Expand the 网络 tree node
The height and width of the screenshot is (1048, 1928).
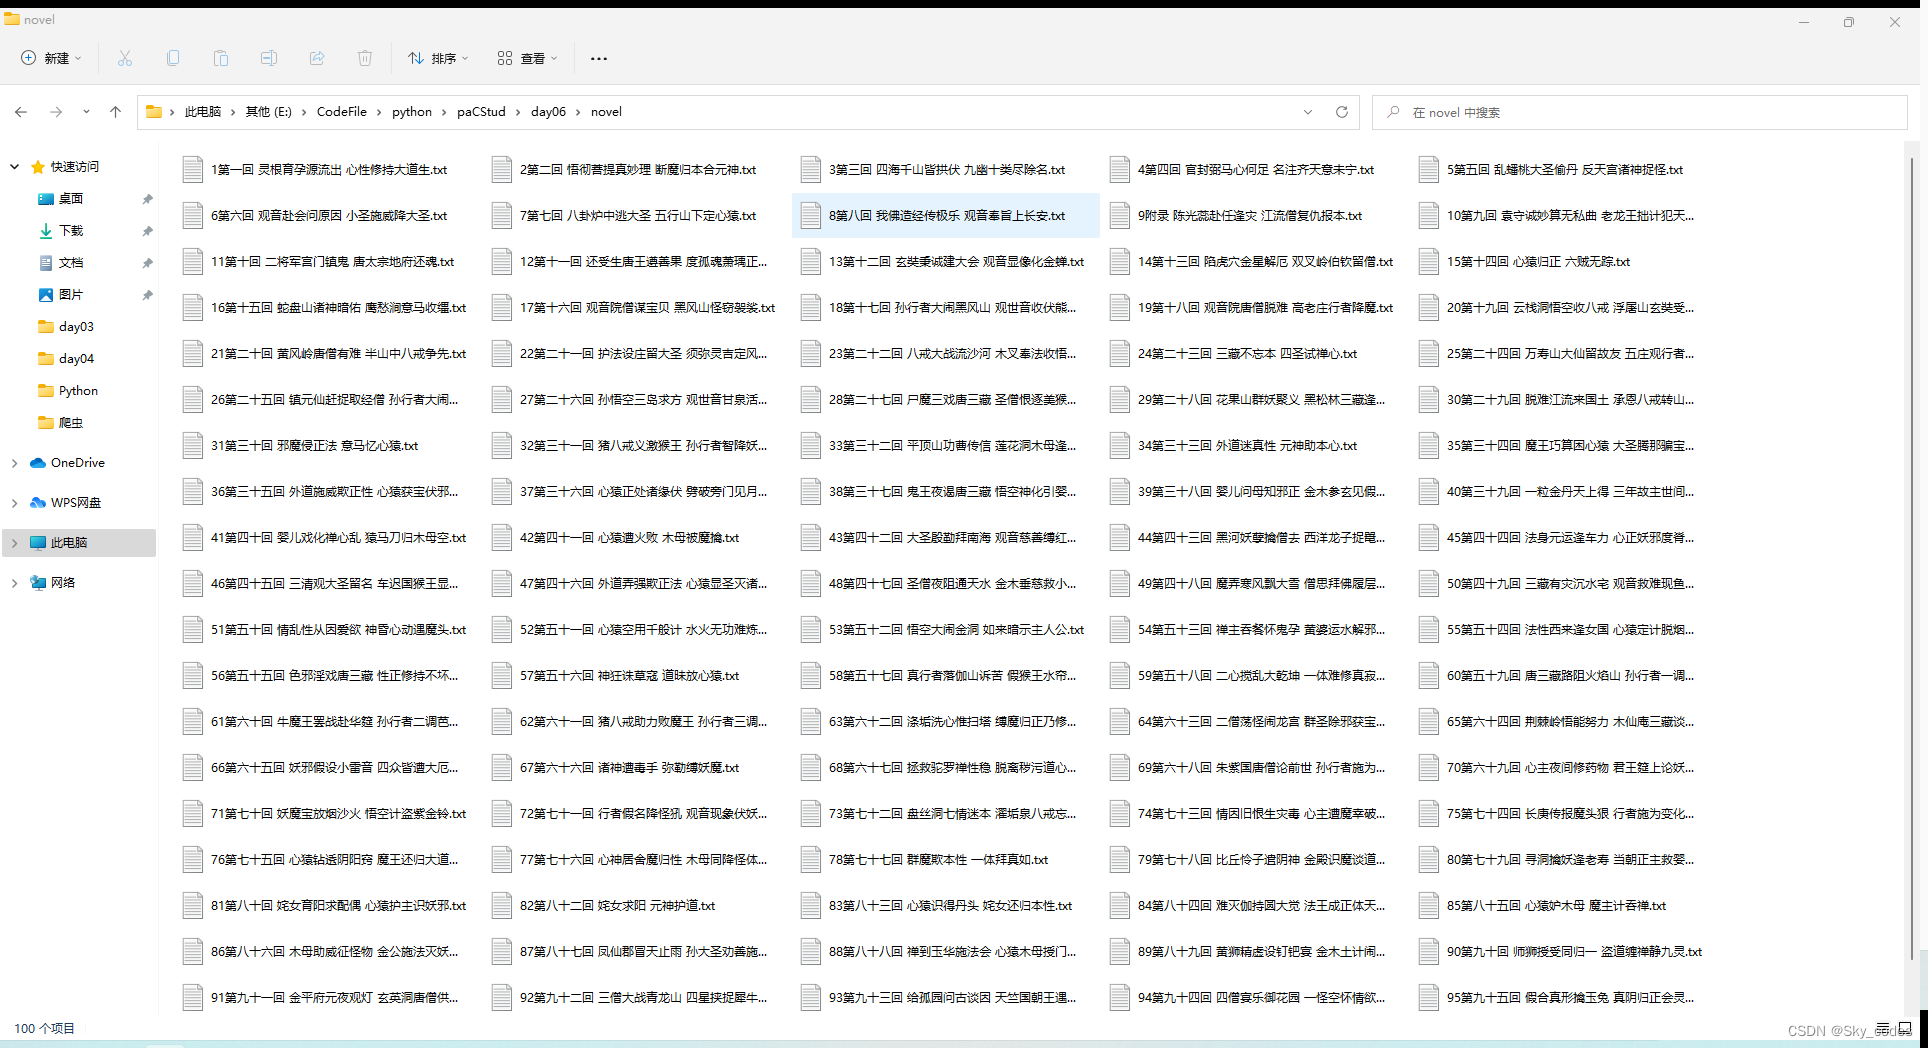pyautogui.click(x=14, y=583)
